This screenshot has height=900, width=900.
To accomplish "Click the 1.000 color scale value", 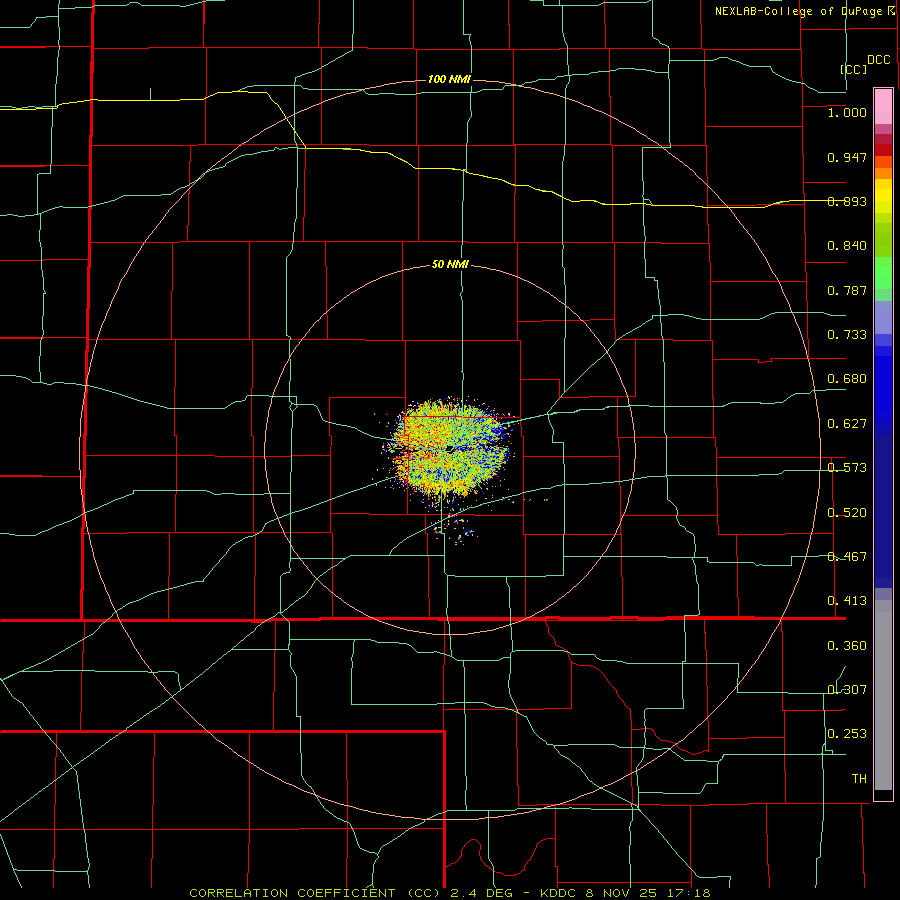I will point(847,112).
